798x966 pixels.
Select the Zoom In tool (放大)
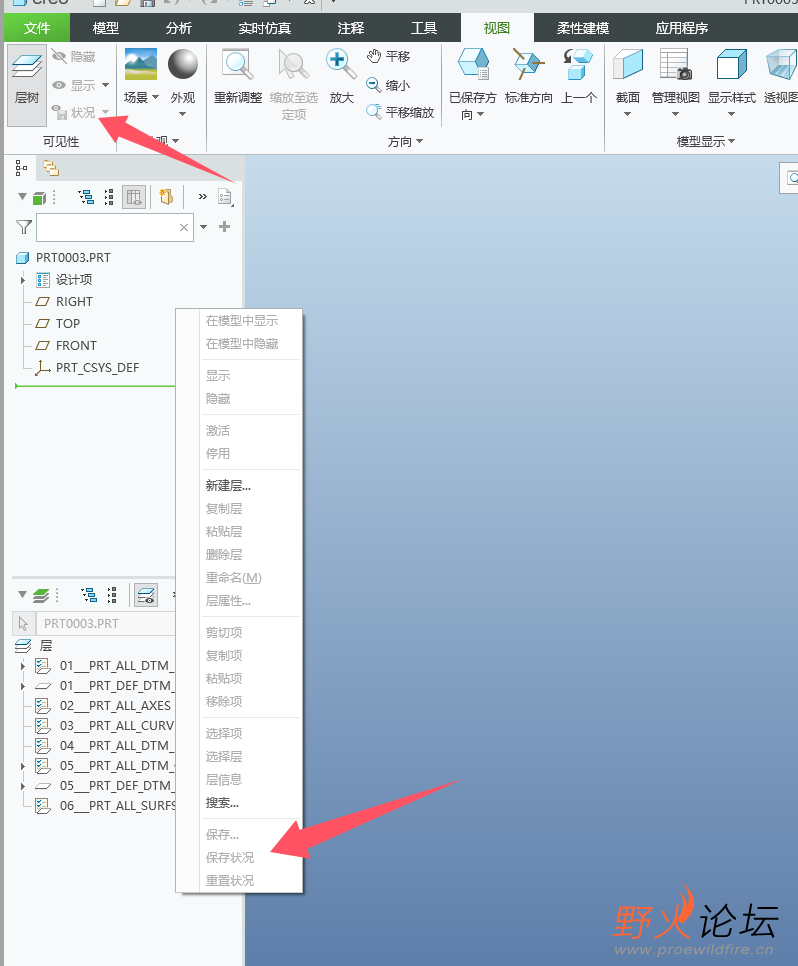[x=341, y=65]
